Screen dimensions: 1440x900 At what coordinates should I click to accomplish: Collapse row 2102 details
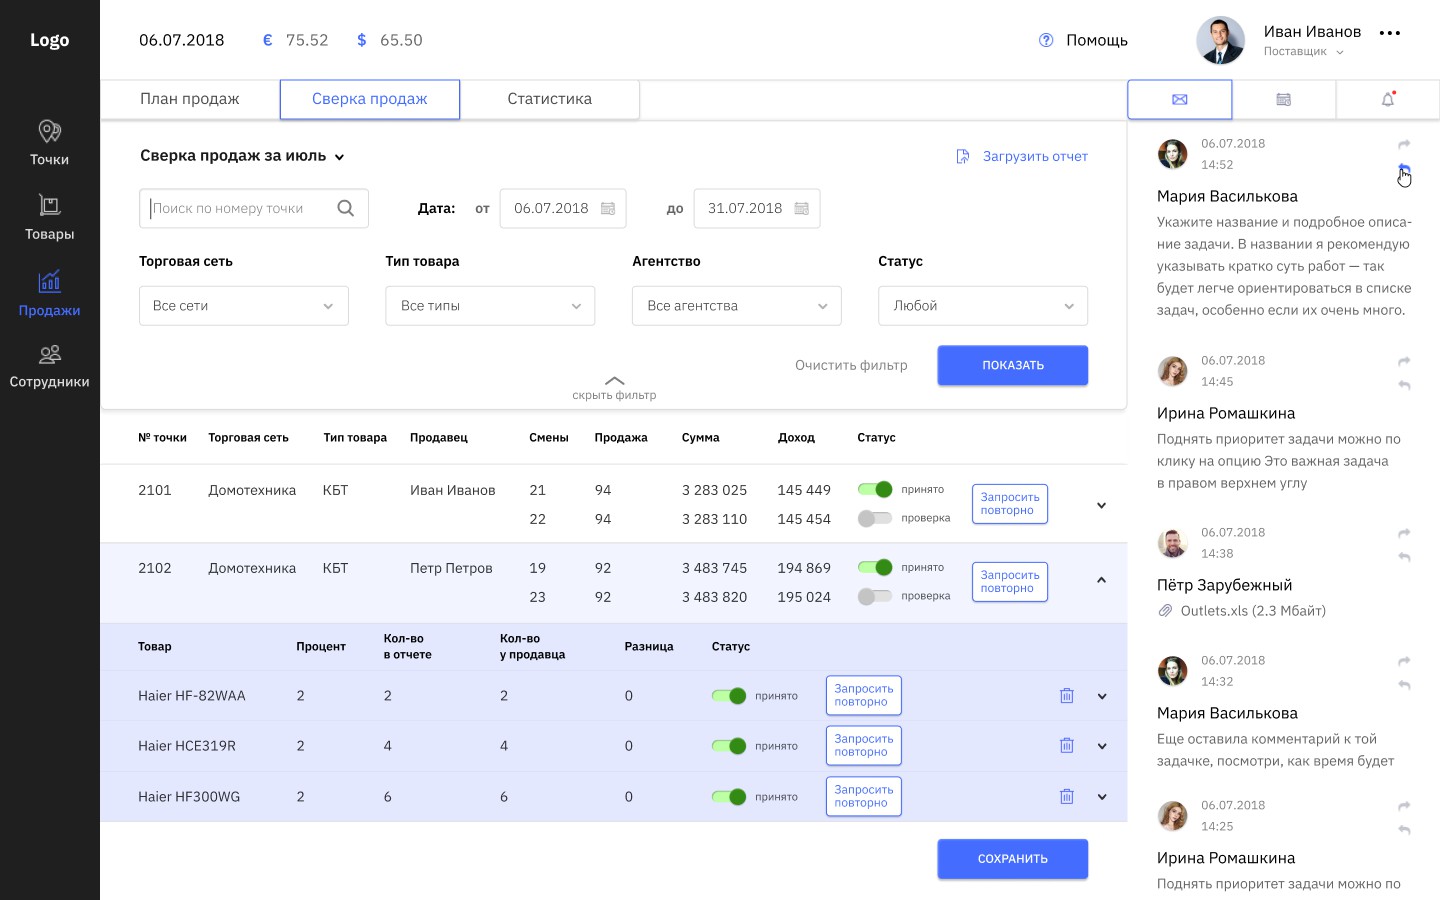(1101, 580)
